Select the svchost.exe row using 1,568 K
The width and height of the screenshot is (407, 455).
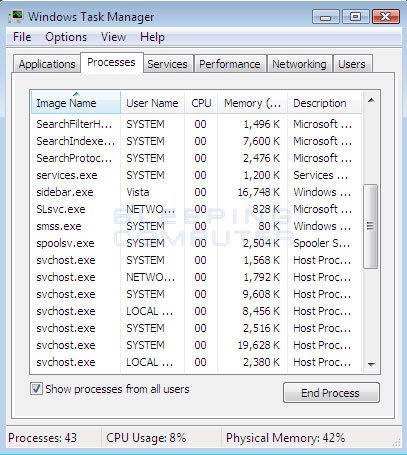[196, 260]
